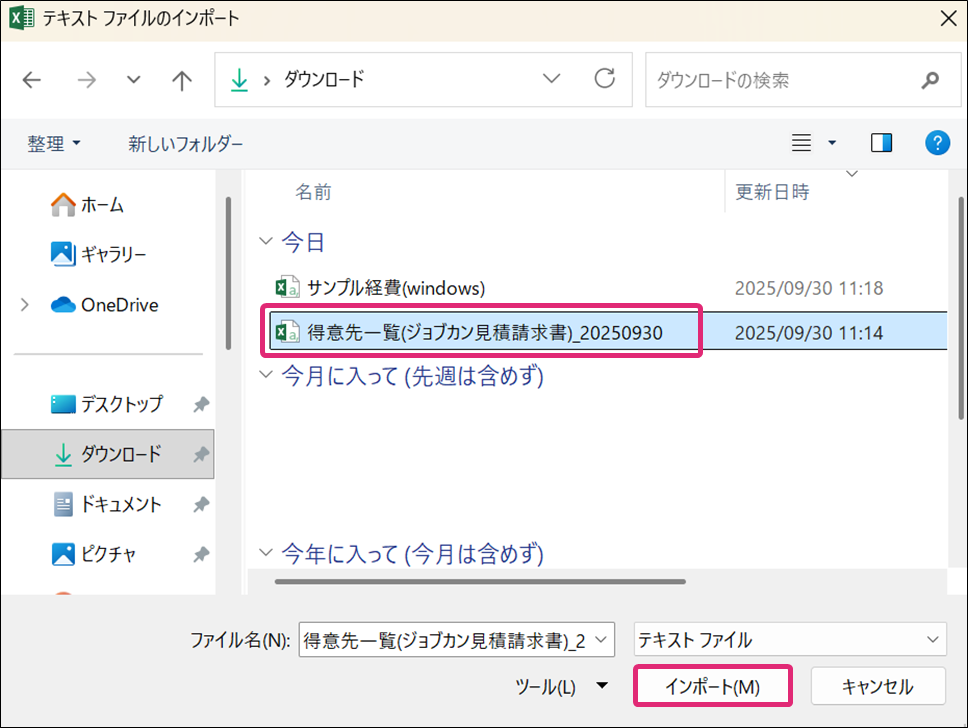This screenshot has width=968, height=728.
Task: Expand the OneDrive tree node
Action: (24, 305)
